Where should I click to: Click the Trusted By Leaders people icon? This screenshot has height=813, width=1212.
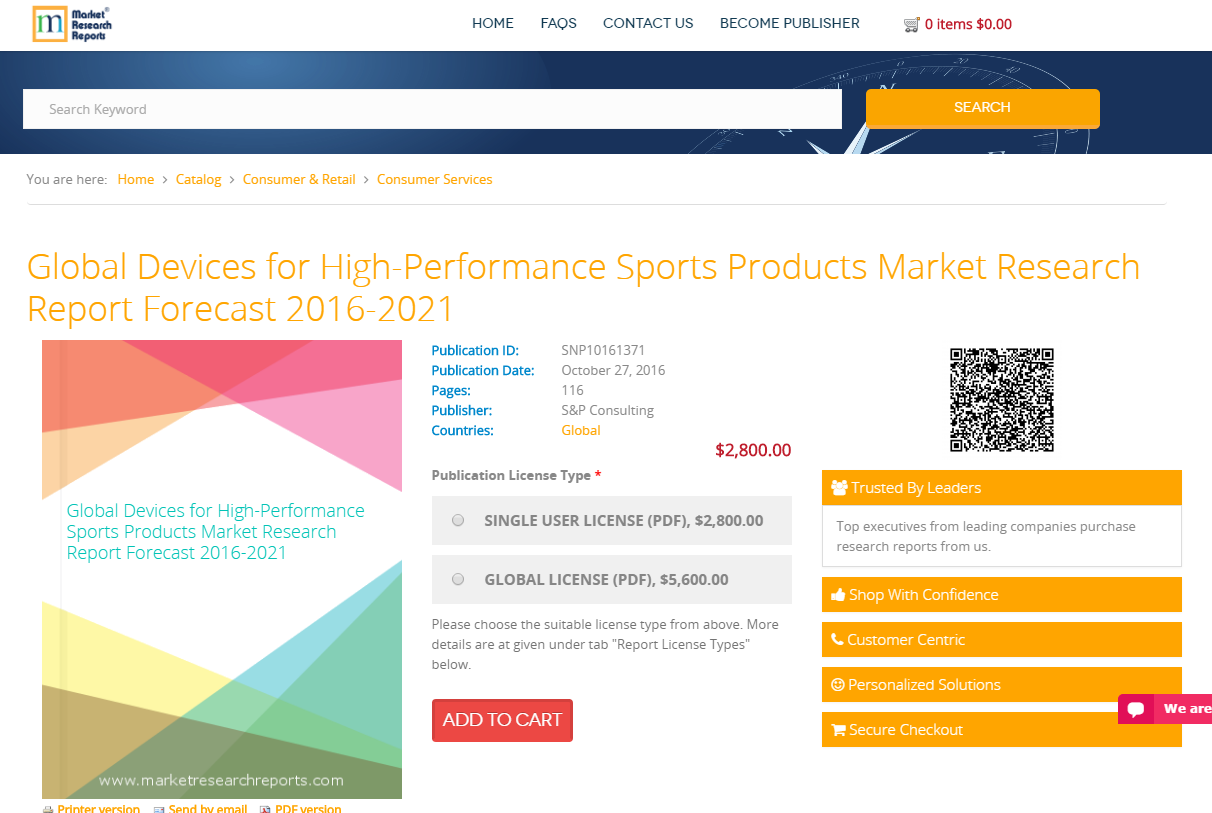pos(839,488)
